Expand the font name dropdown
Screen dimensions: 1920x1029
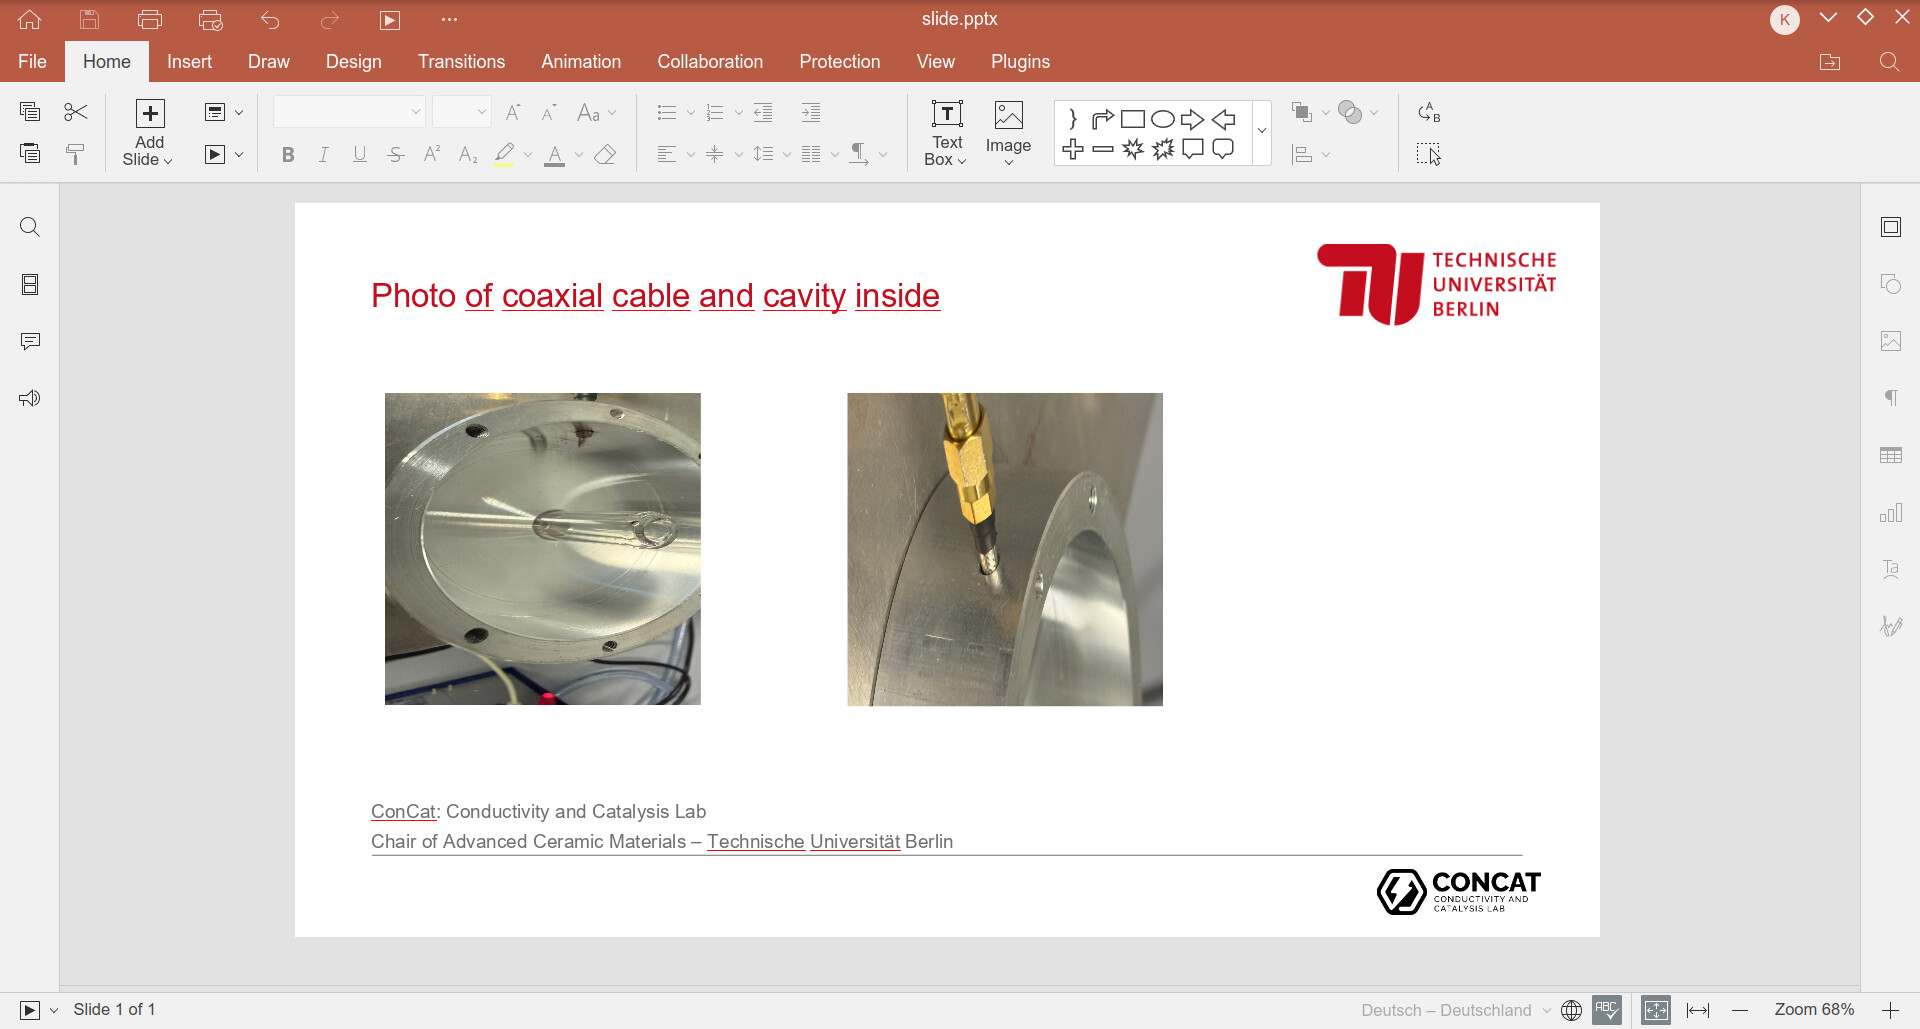[x=415, y=112]
